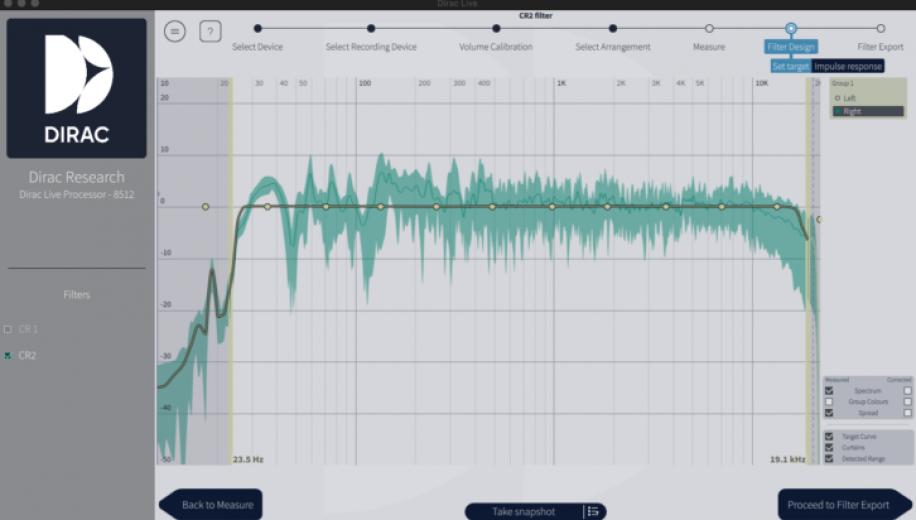The width and height of the screenshot is (916, 520).
Task: Click the Select Device step dot
Action: pyautogui.click(x=258, y=29)
